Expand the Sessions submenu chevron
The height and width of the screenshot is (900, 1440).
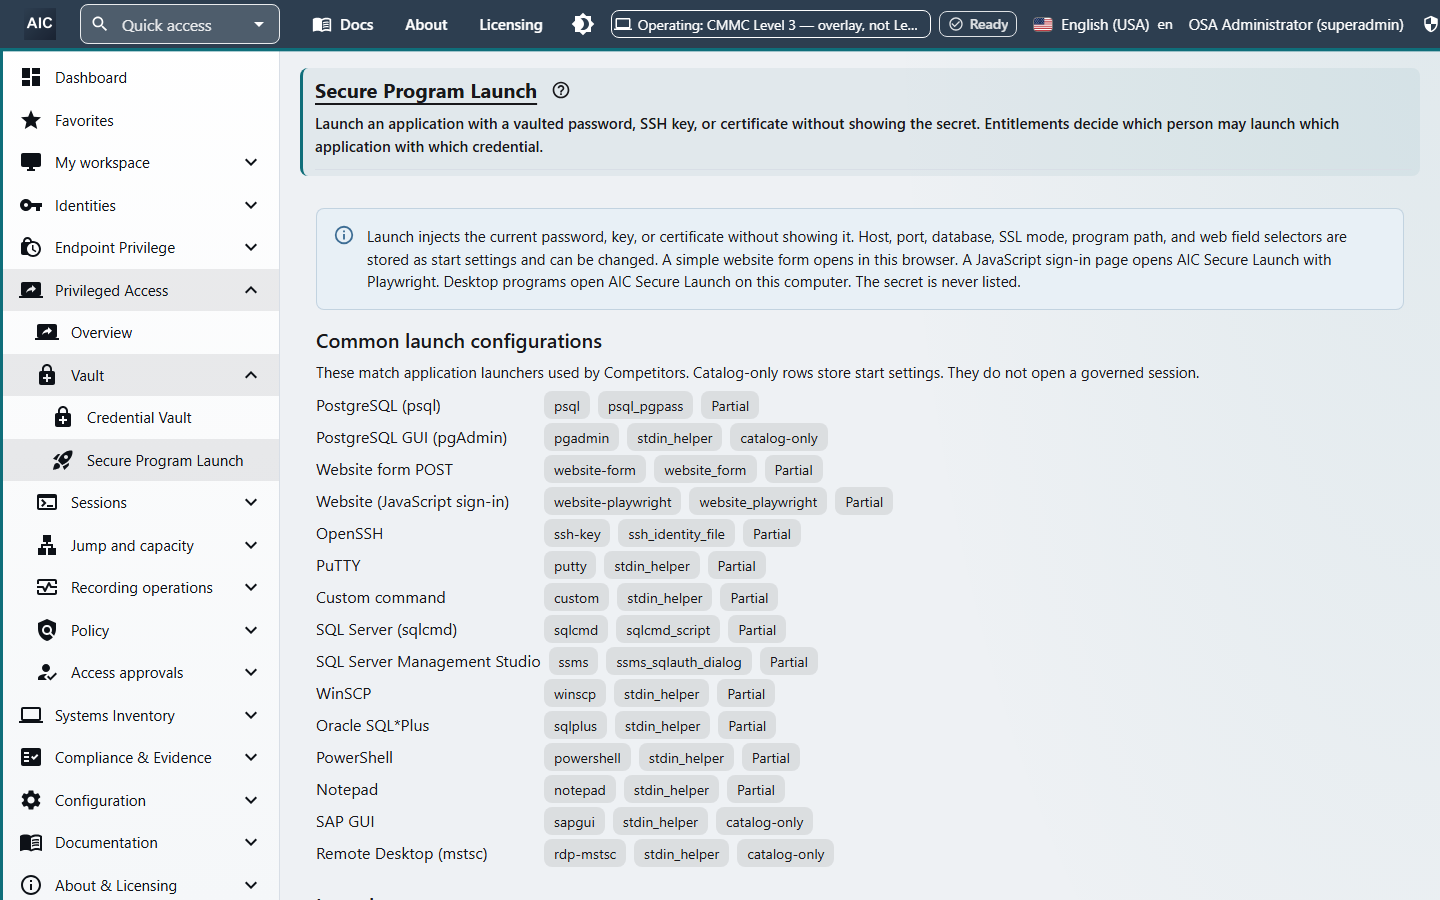[x=251, y=502]
